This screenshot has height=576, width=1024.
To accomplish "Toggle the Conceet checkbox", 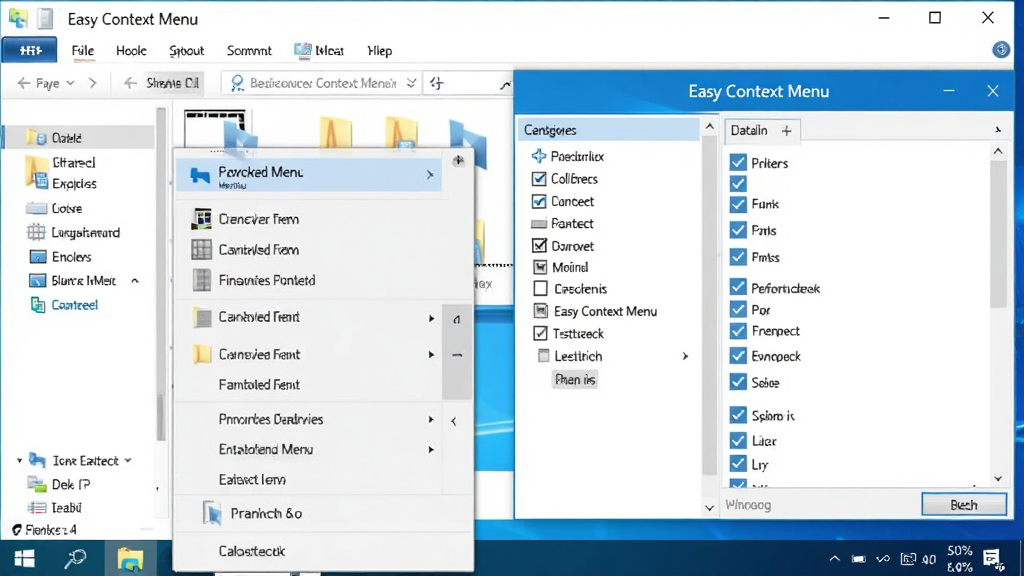I will (x=539, y=201).
